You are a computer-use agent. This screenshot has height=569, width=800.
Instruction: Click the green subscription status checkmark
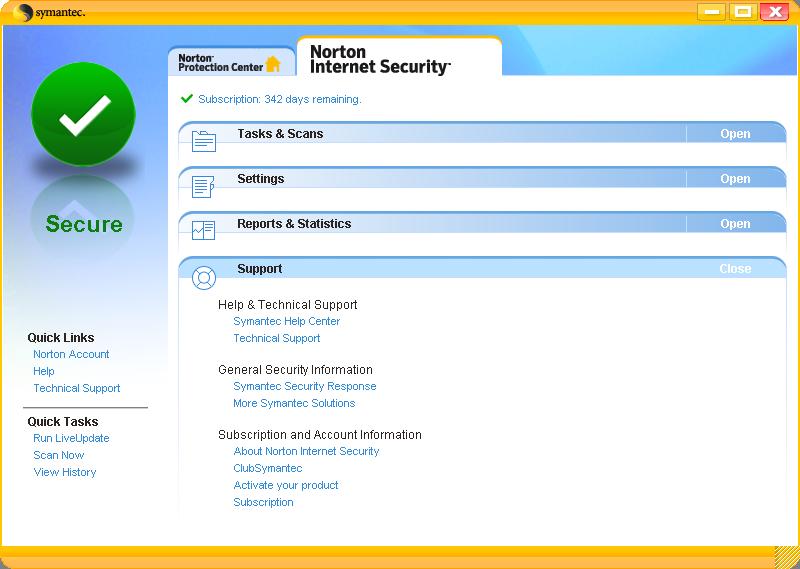pos(186,99)
